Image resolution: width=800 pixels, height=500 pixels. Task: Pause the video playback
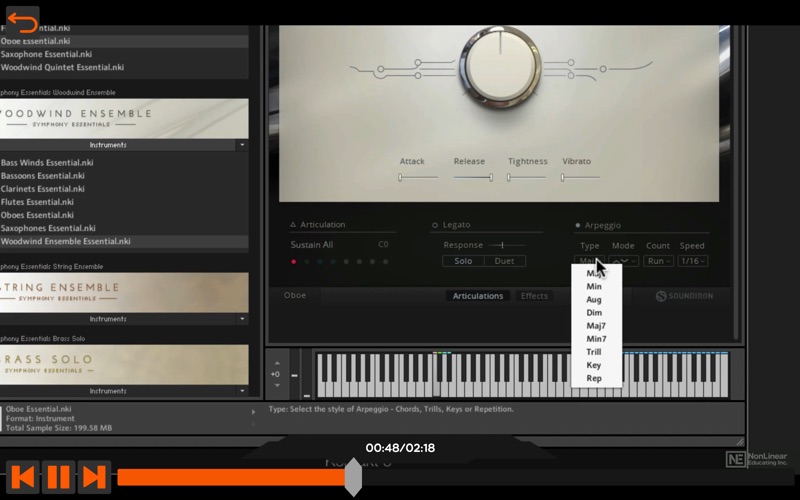pos(58,477)
